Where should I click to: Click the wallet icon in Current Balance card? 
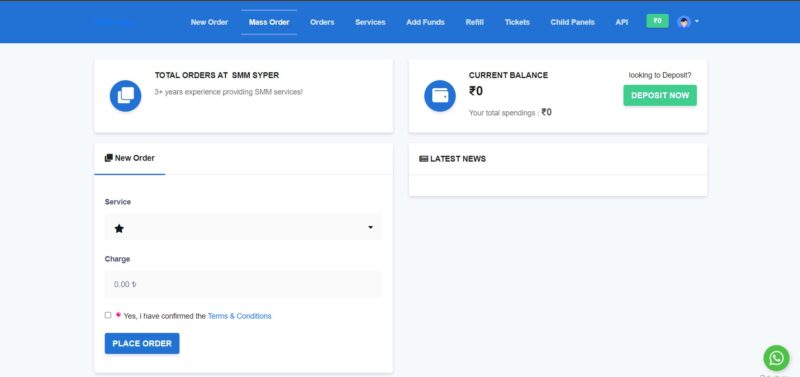(x=440, y=96)
